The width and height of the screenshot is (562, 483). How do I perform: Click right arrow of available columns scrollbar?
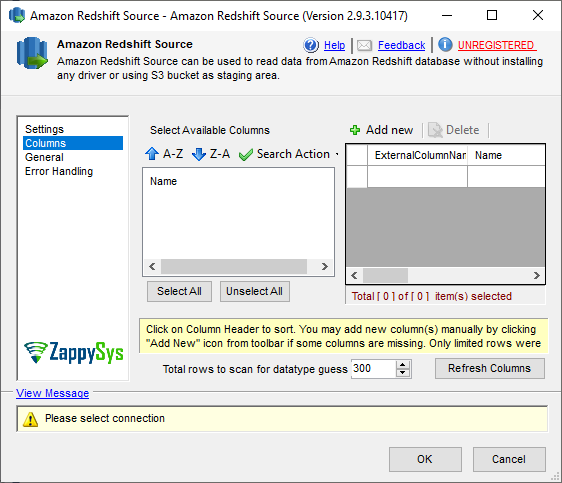point(325,267)
